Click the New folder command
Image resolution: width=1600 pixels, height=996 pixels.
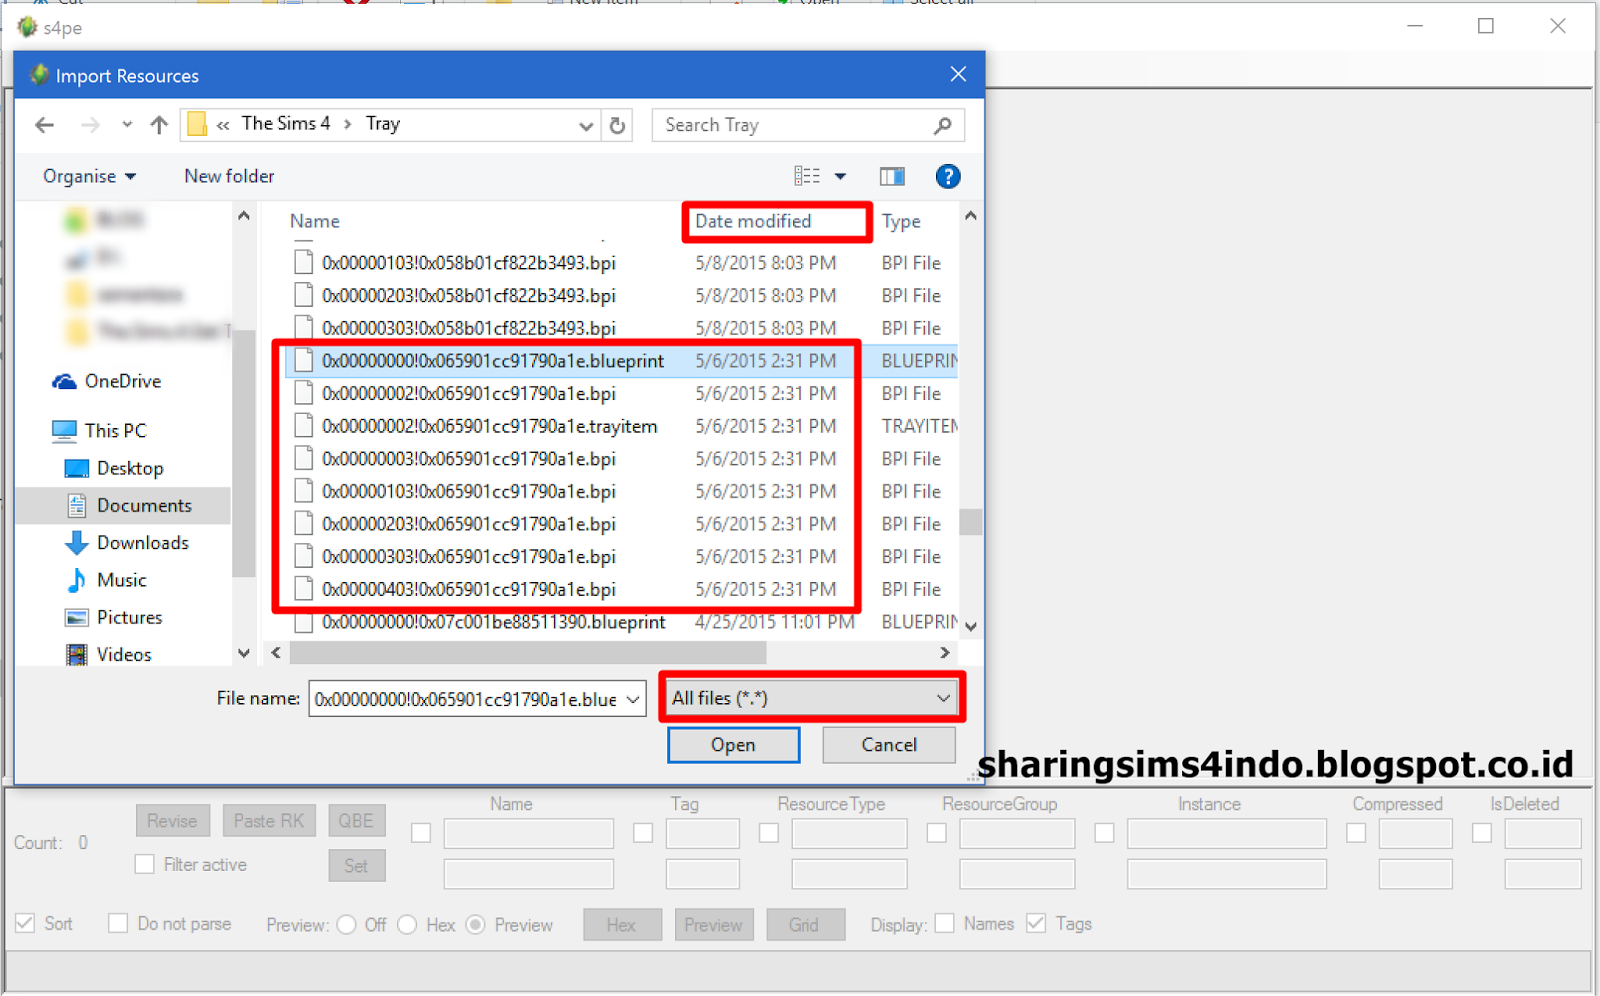click(228, 176)
